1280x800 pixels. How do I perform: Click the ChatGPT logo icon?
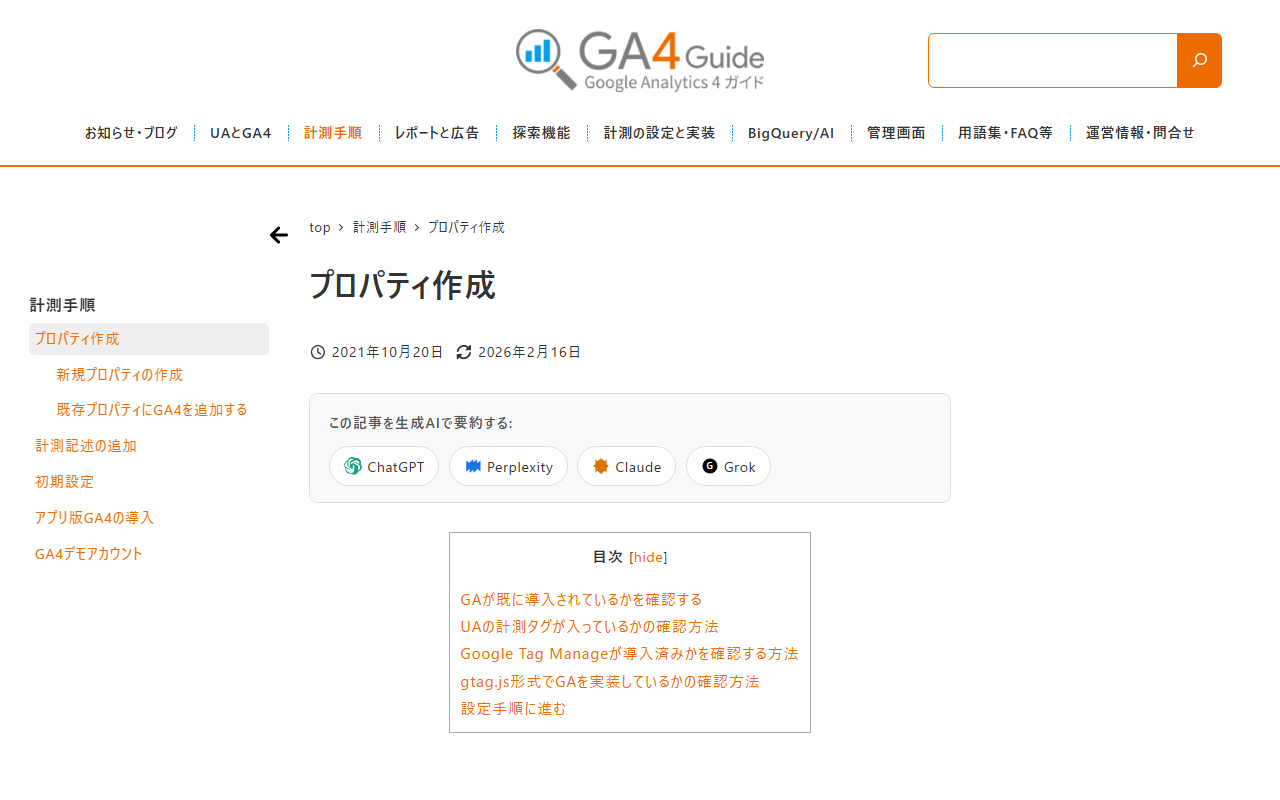[x=353, y=466]
